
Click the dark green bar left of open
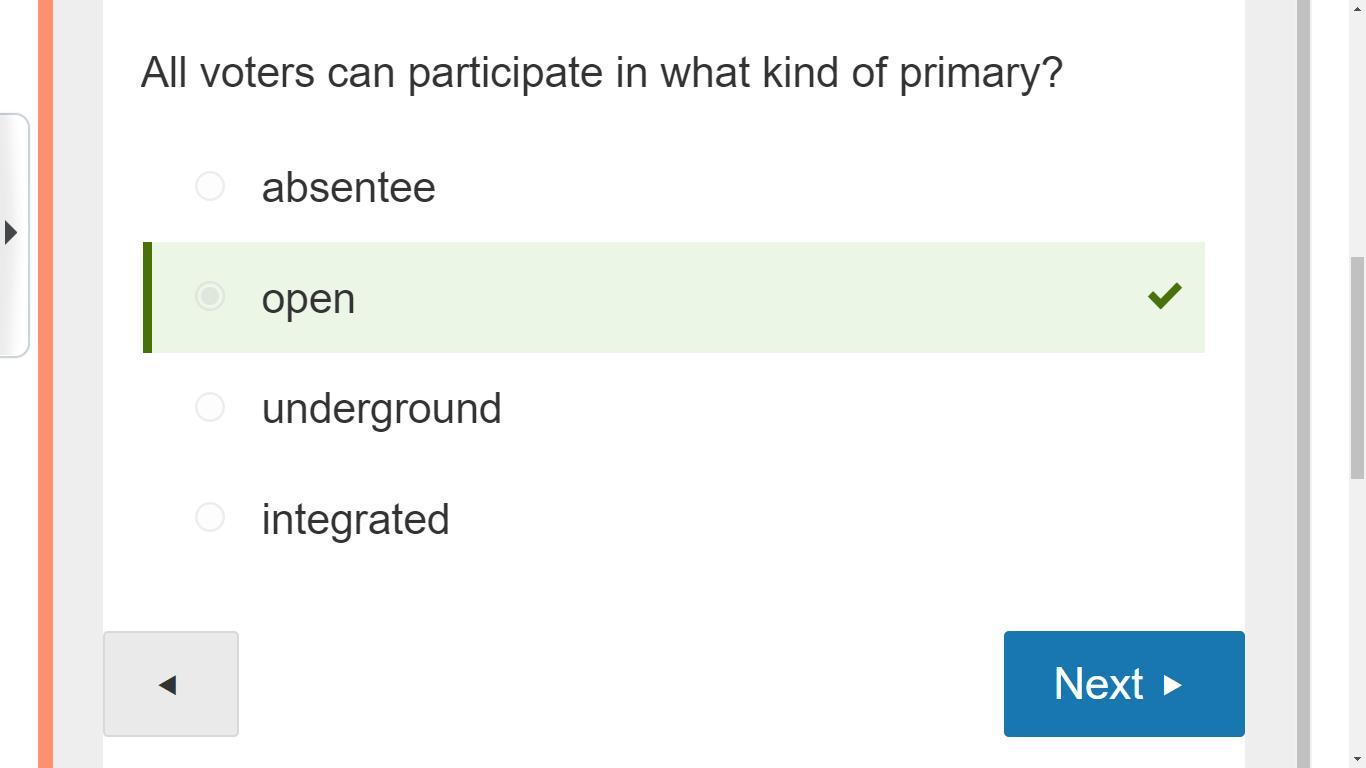click(147, 297)
